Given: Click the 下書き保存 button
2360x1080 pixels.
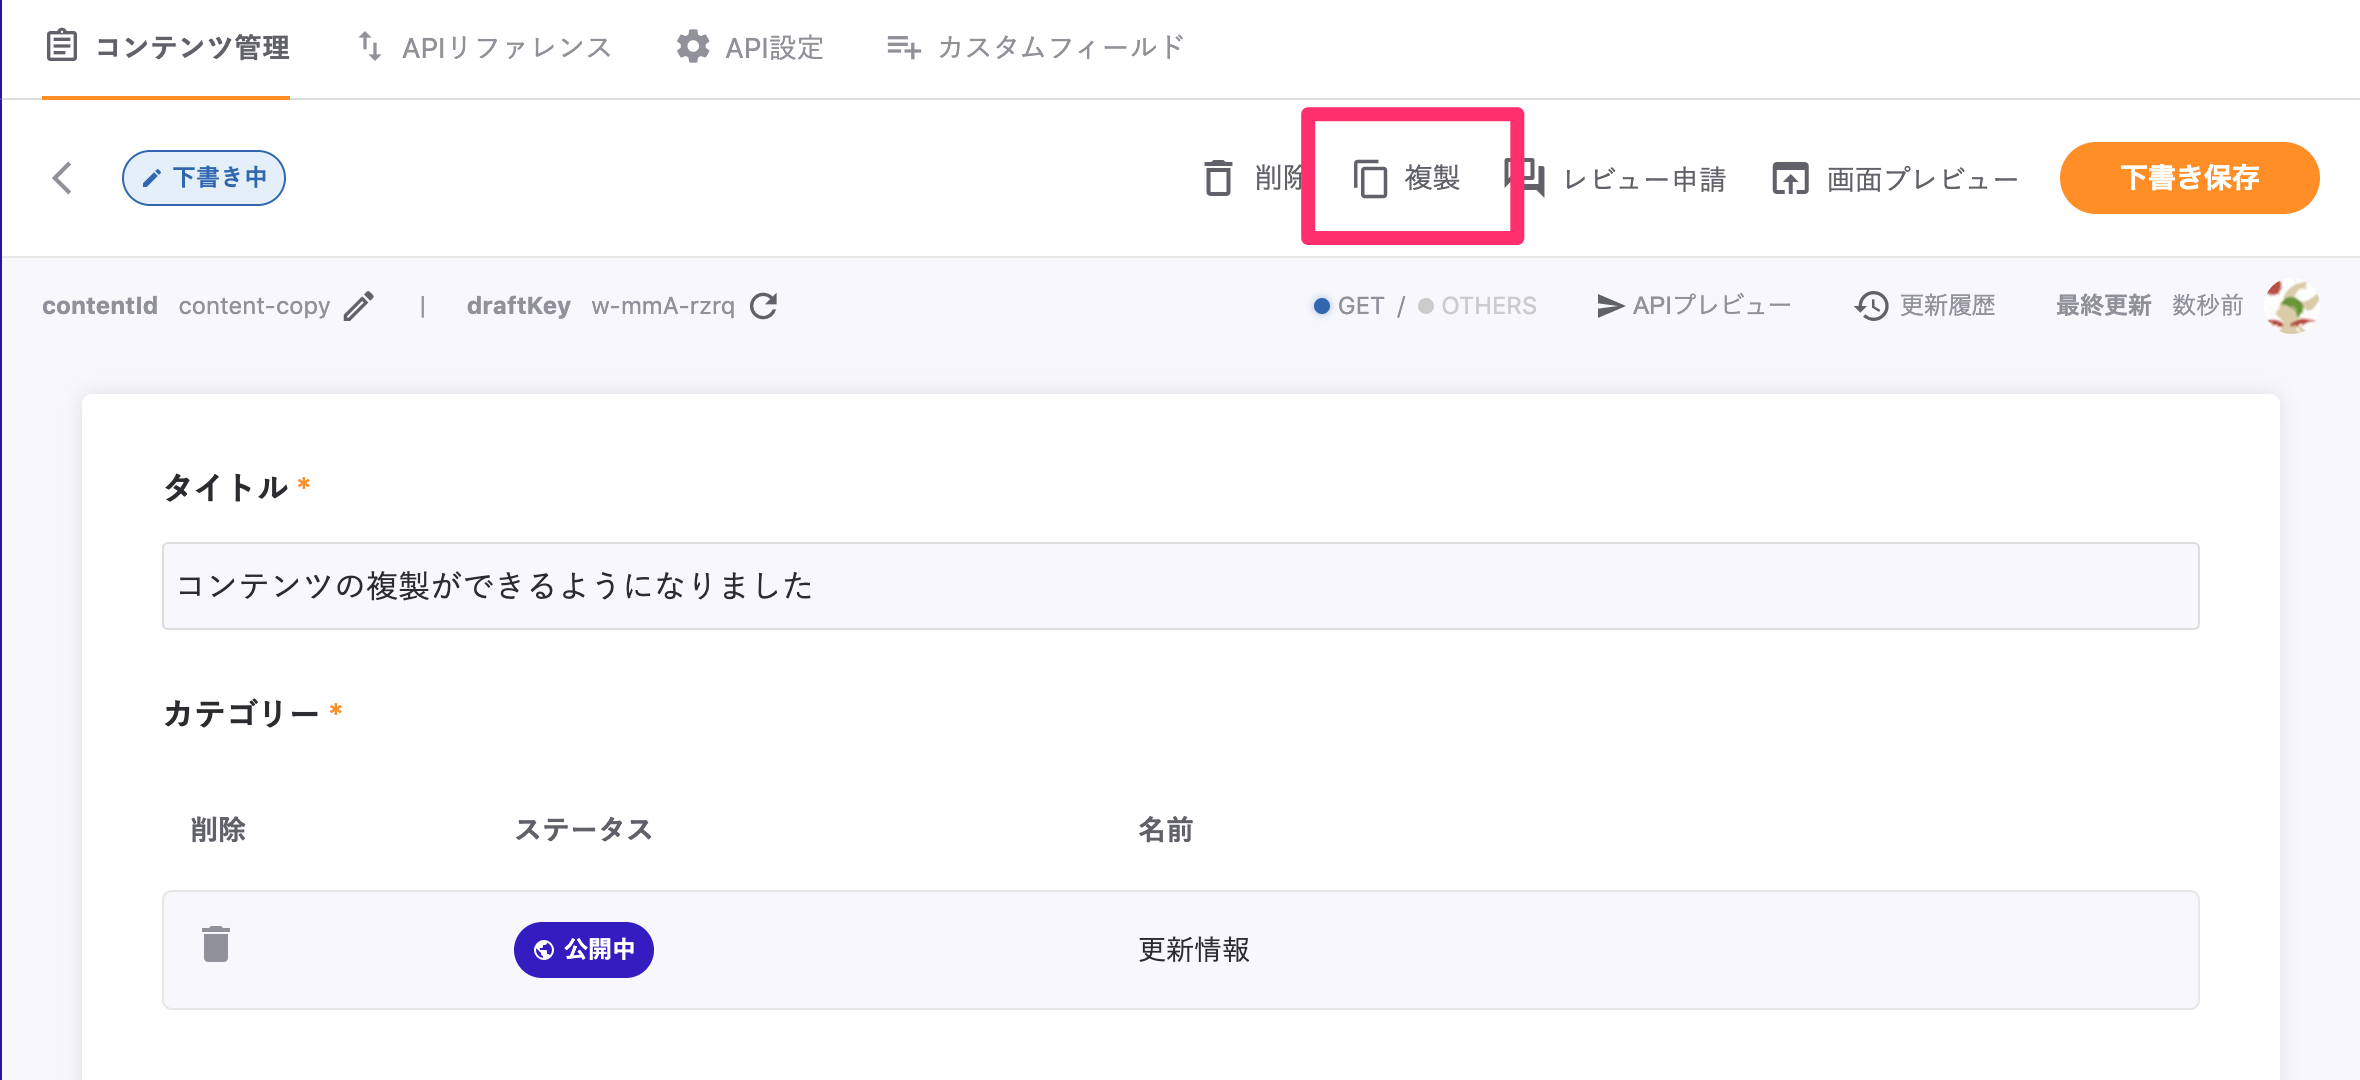Looking at the screenshot, I should click(x=2189, y=178).
